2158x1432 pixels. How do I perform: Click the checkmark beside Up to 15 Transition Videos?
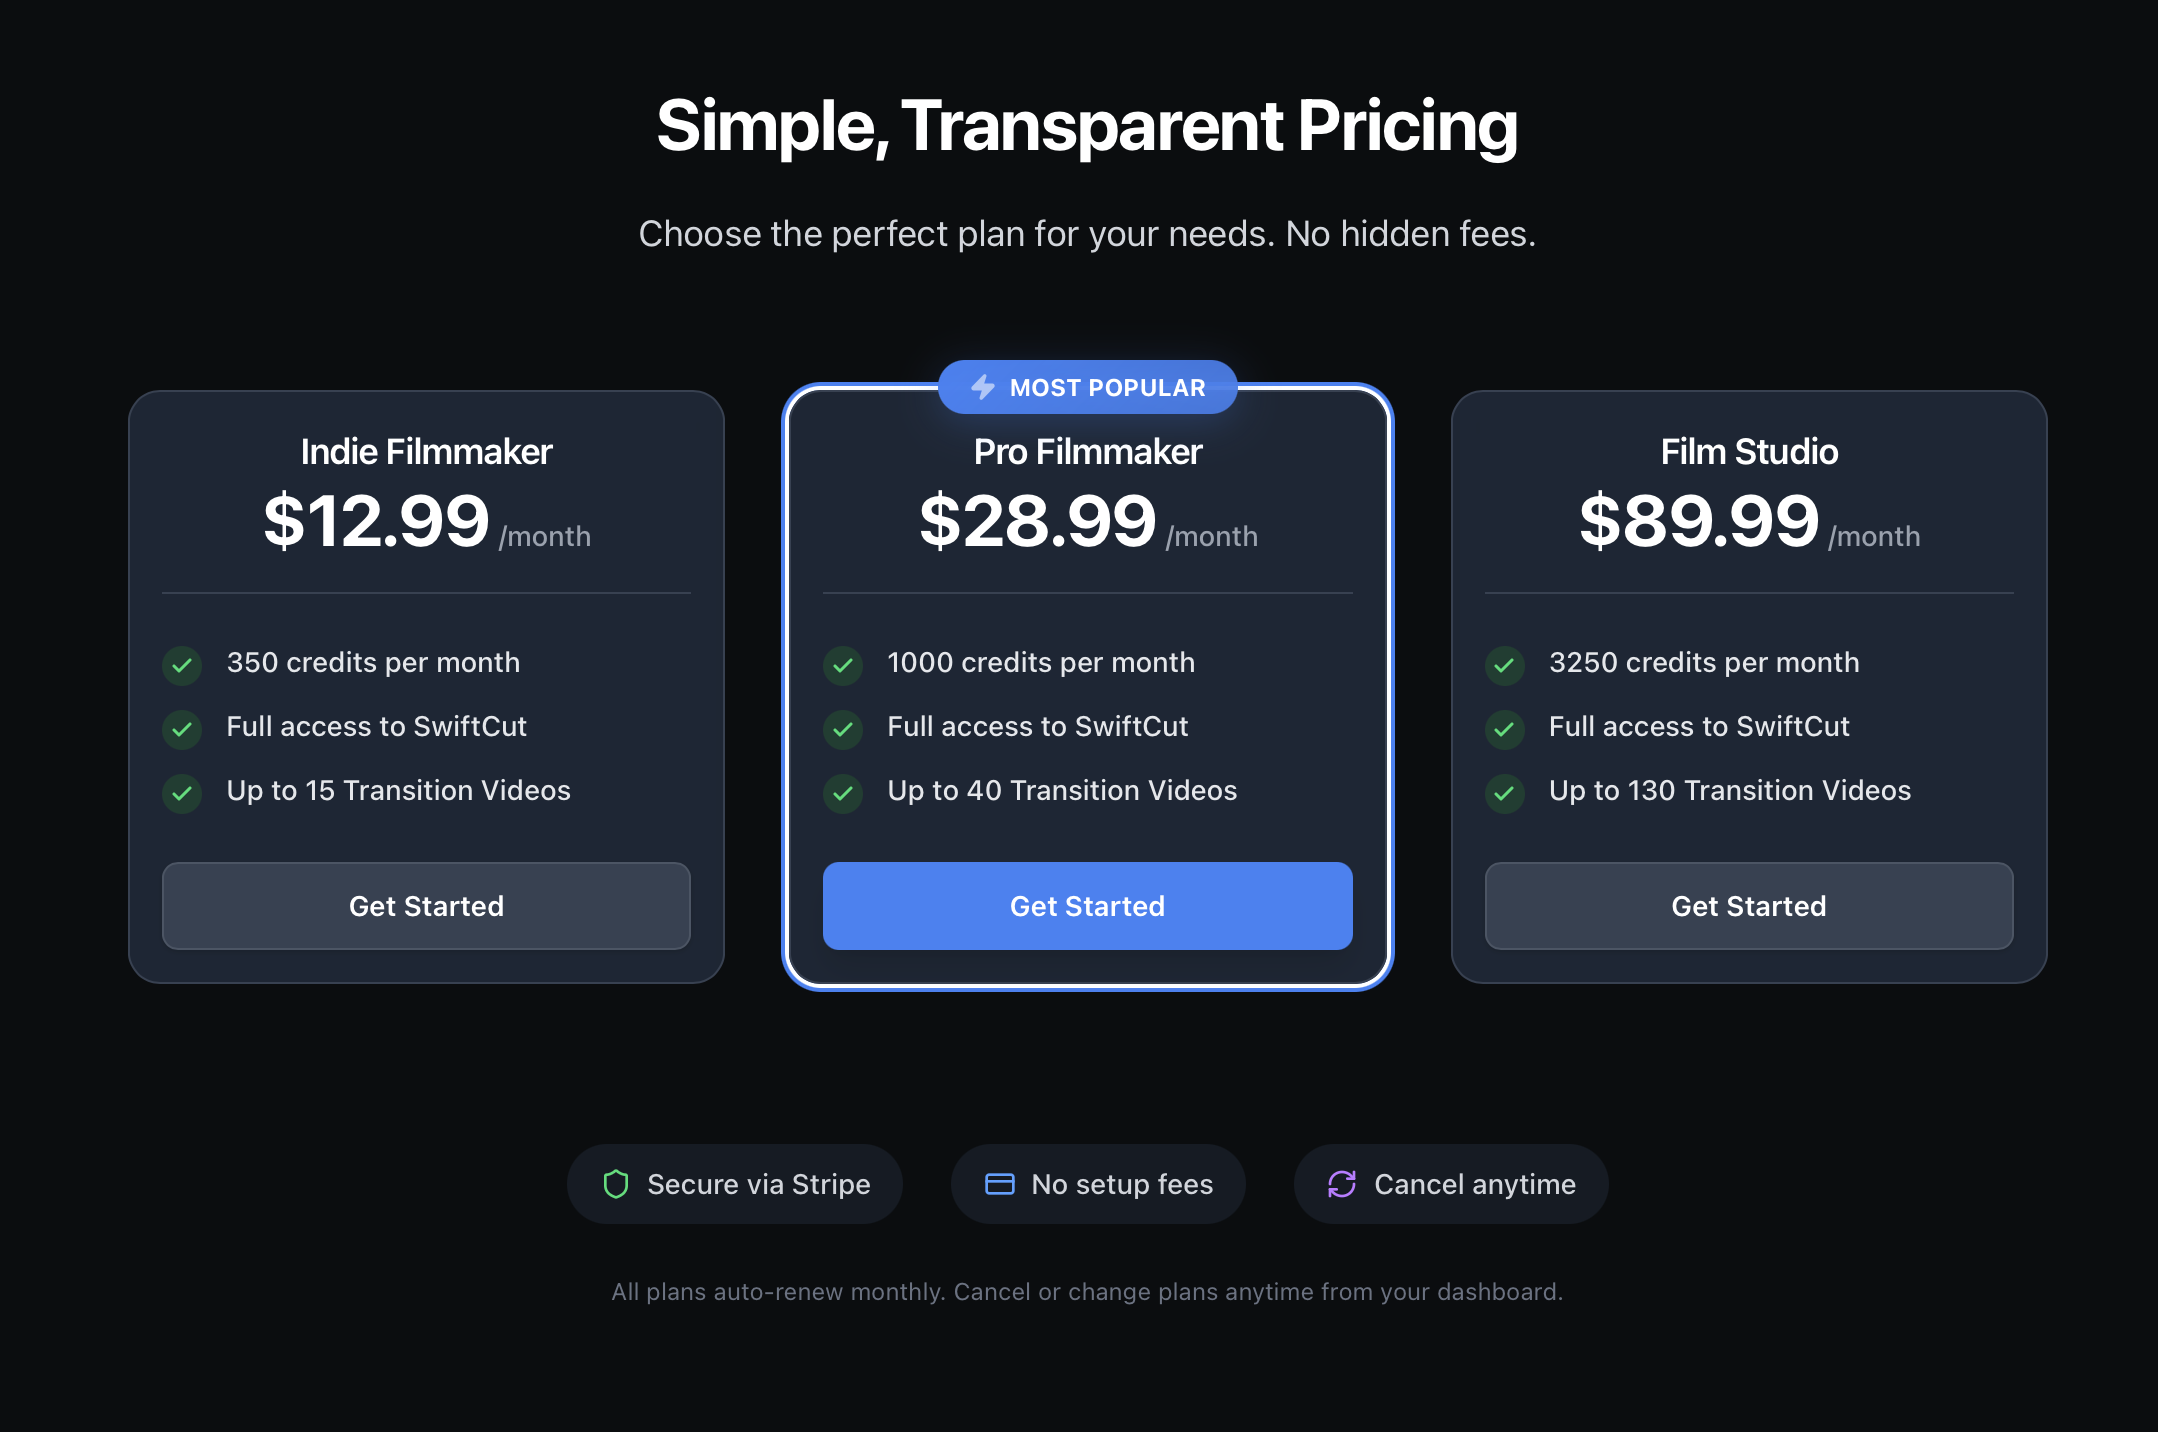click(x=182, y=793)
